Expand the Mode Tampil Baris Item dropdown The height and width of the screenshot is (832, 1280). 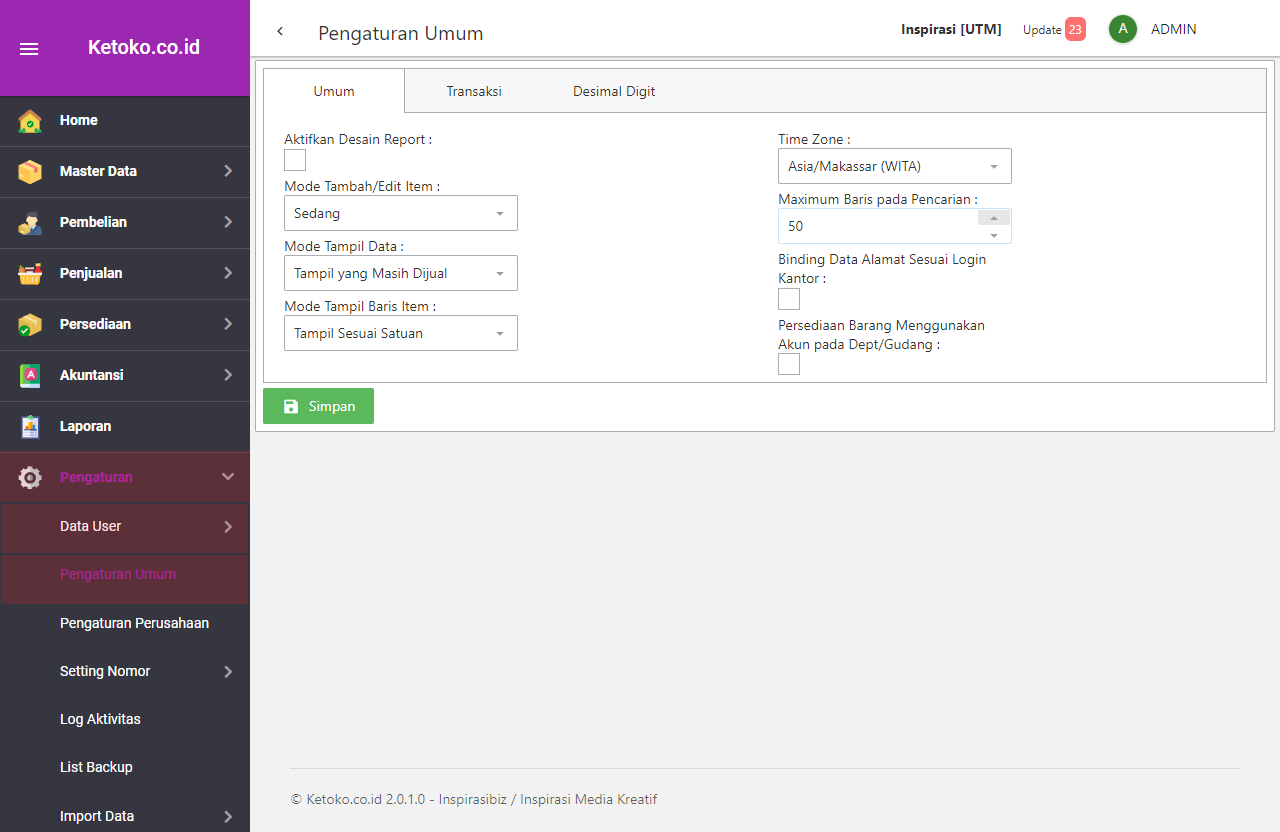click(x=400, y=333)
